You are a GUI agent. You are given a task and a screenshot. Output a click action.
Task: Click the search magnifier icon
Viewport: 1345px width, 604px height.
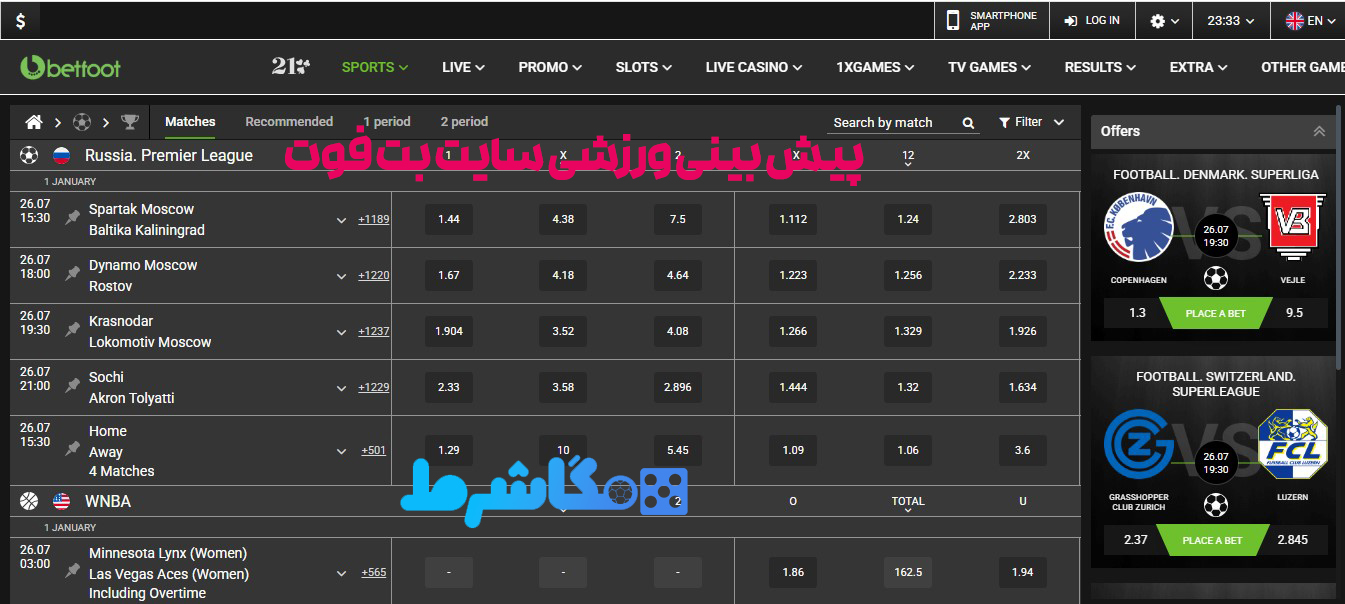pos(968,123)
